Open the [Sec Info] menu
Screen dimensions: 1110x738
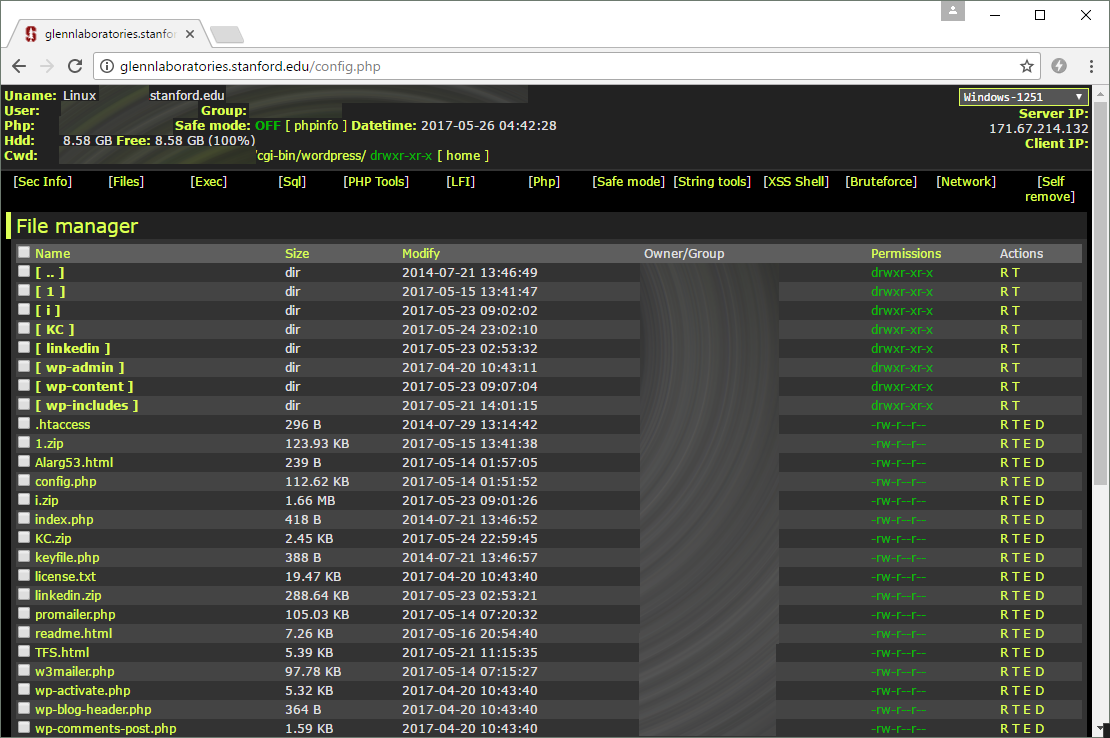(42, 181)
